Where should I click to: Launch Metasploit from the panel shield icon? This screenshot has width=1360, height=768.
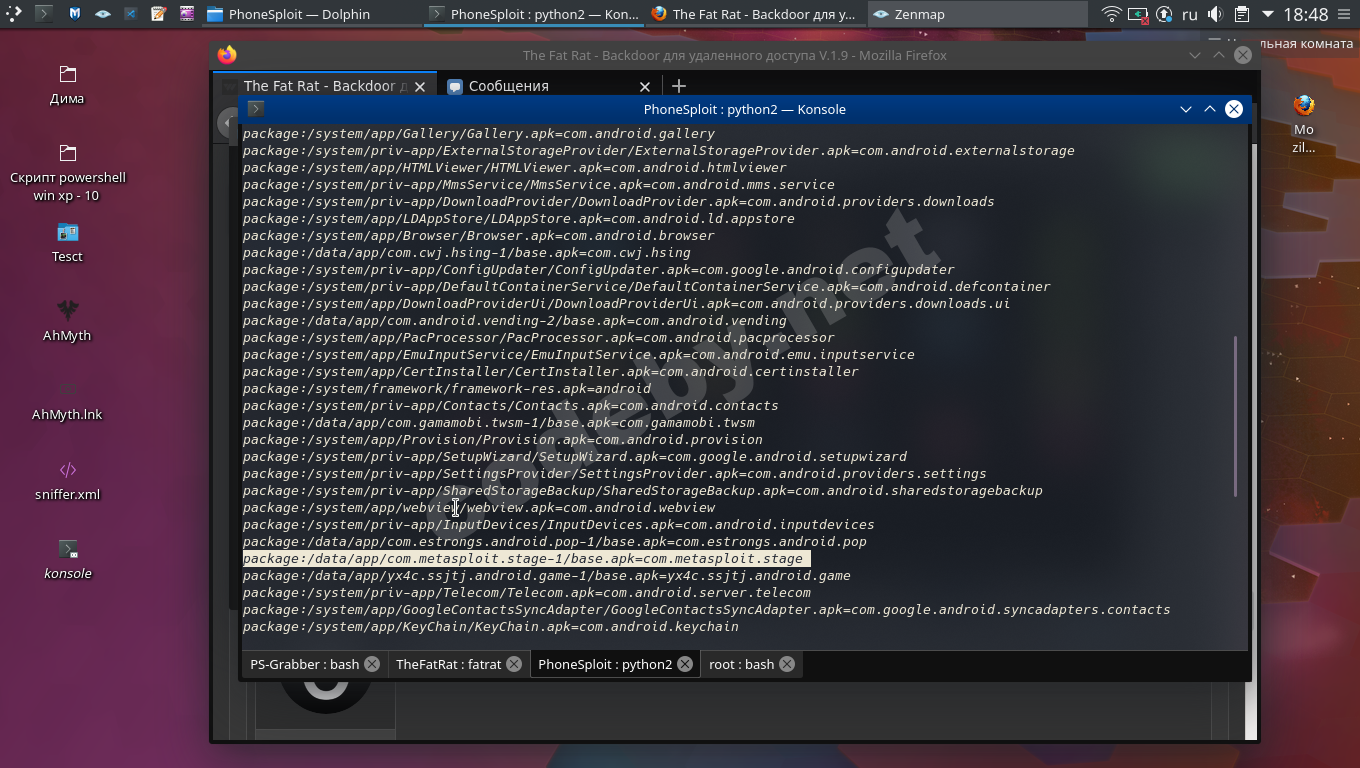coord(75,14)
